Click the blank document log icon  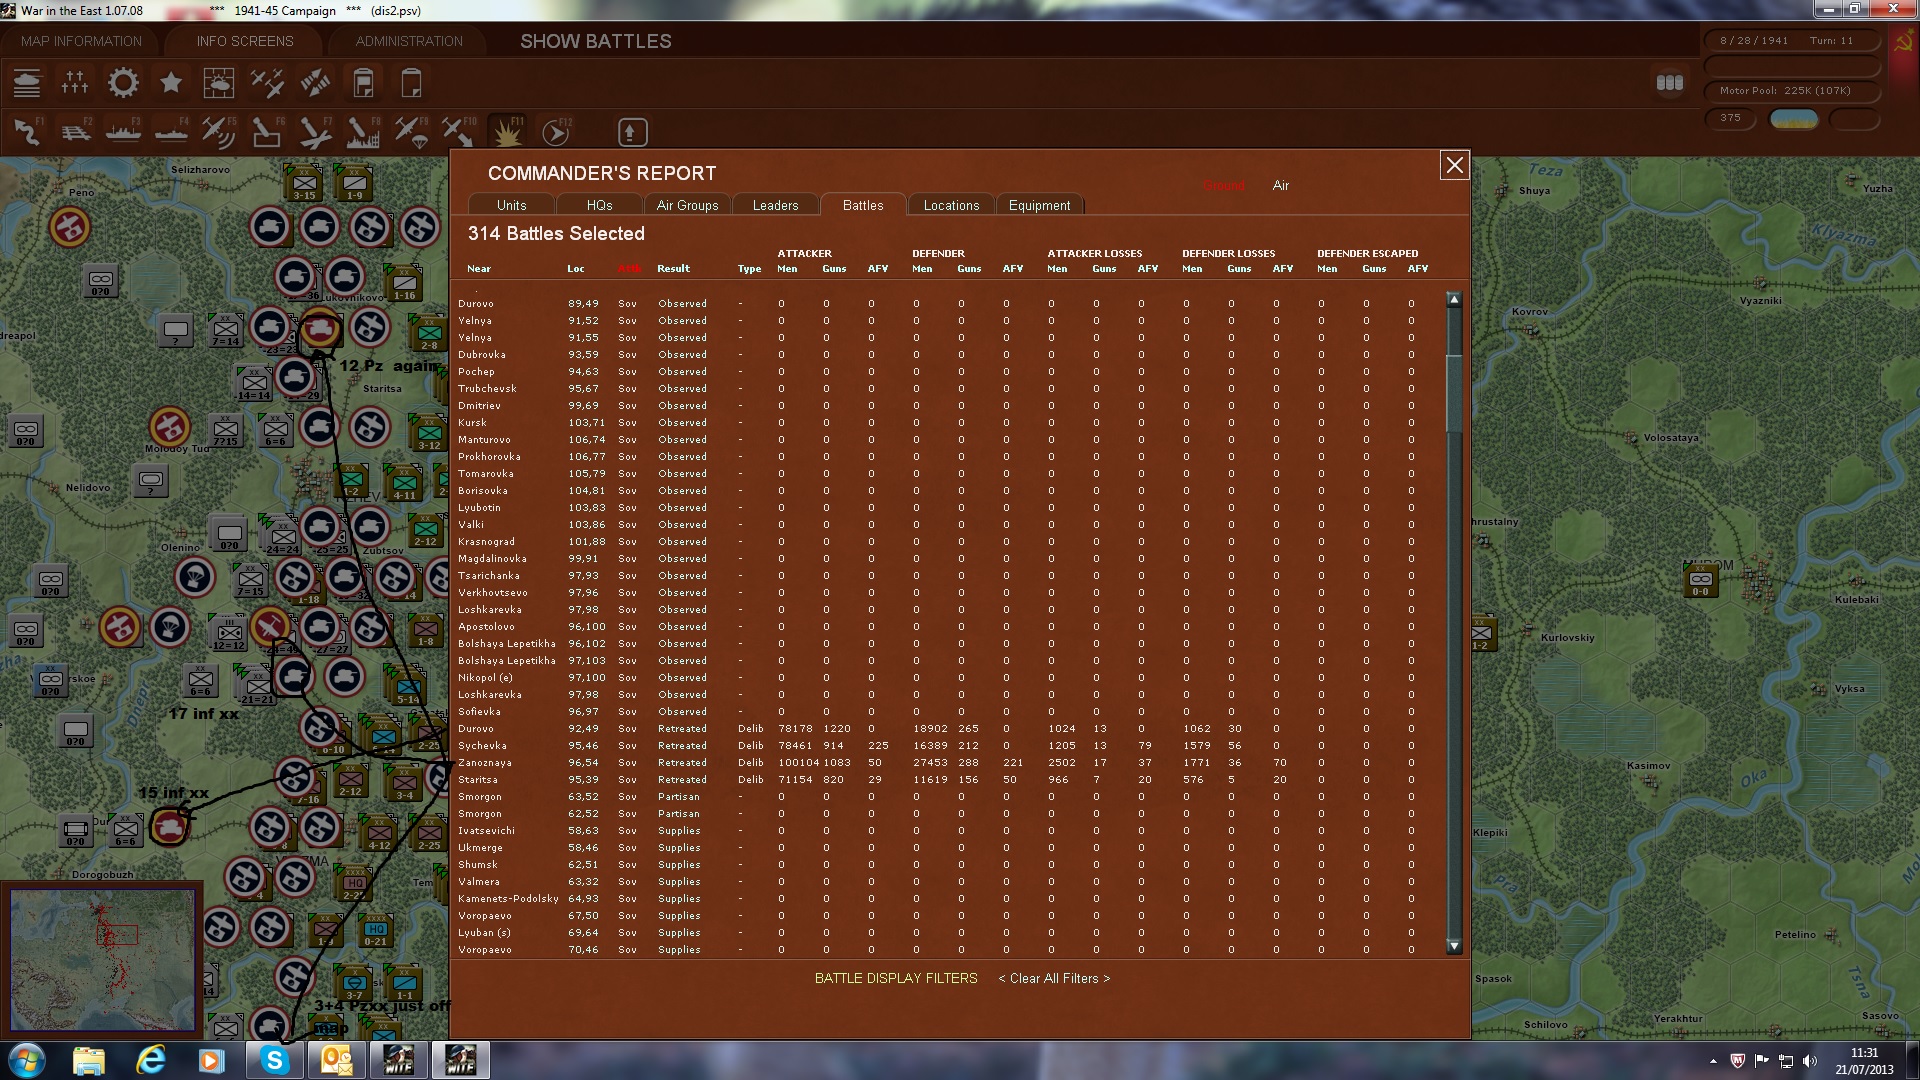coord(411,83)
